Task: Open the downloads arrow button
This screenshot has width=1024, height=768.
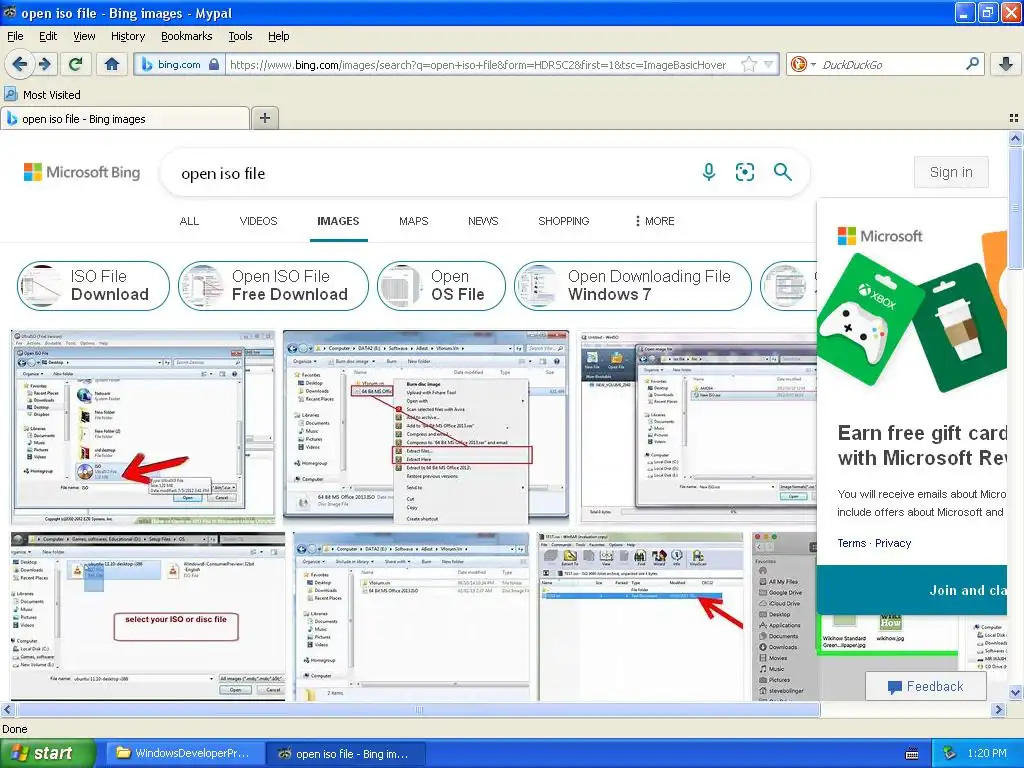Action: (x=1006, y=64)
